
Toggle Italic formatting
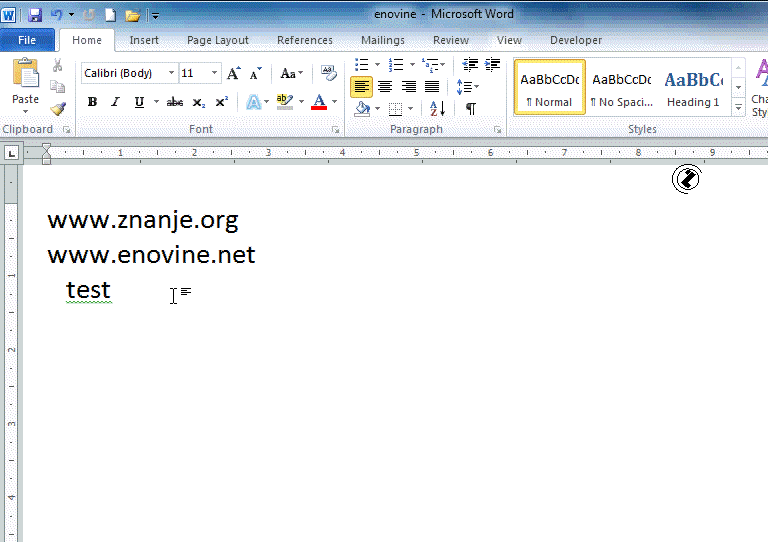(x=115, y=102)
